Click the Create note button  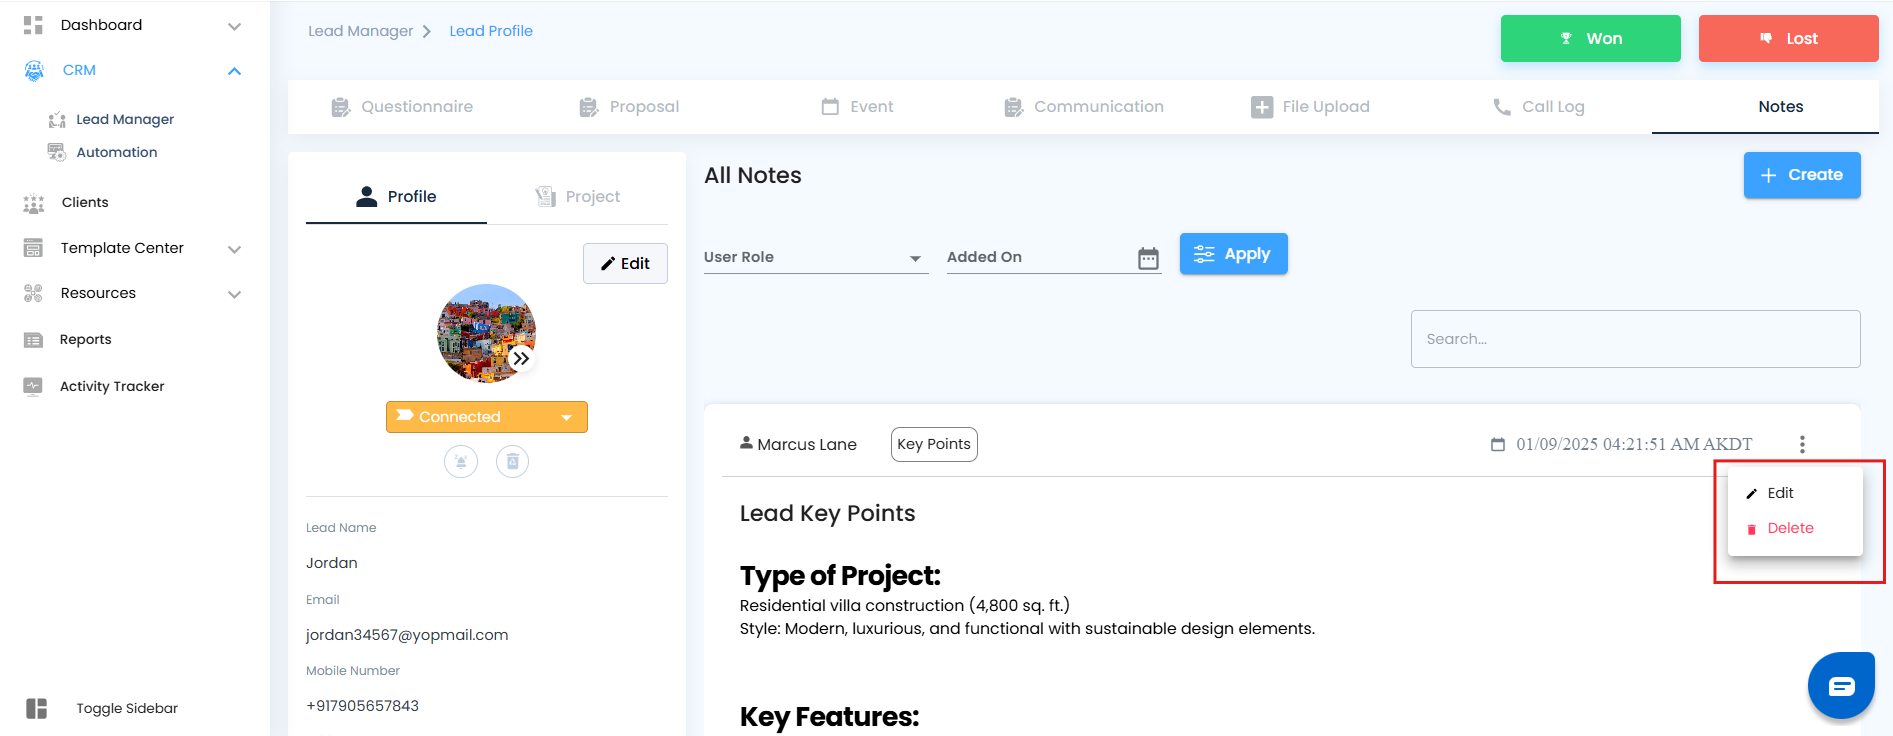click(x=1801, y=175)
